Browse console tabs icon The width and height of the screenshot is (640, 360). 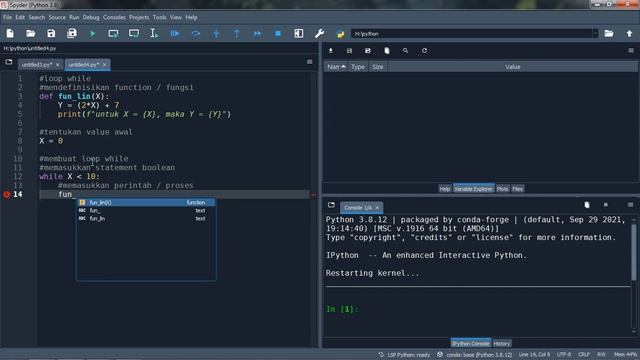pos(331,204)
